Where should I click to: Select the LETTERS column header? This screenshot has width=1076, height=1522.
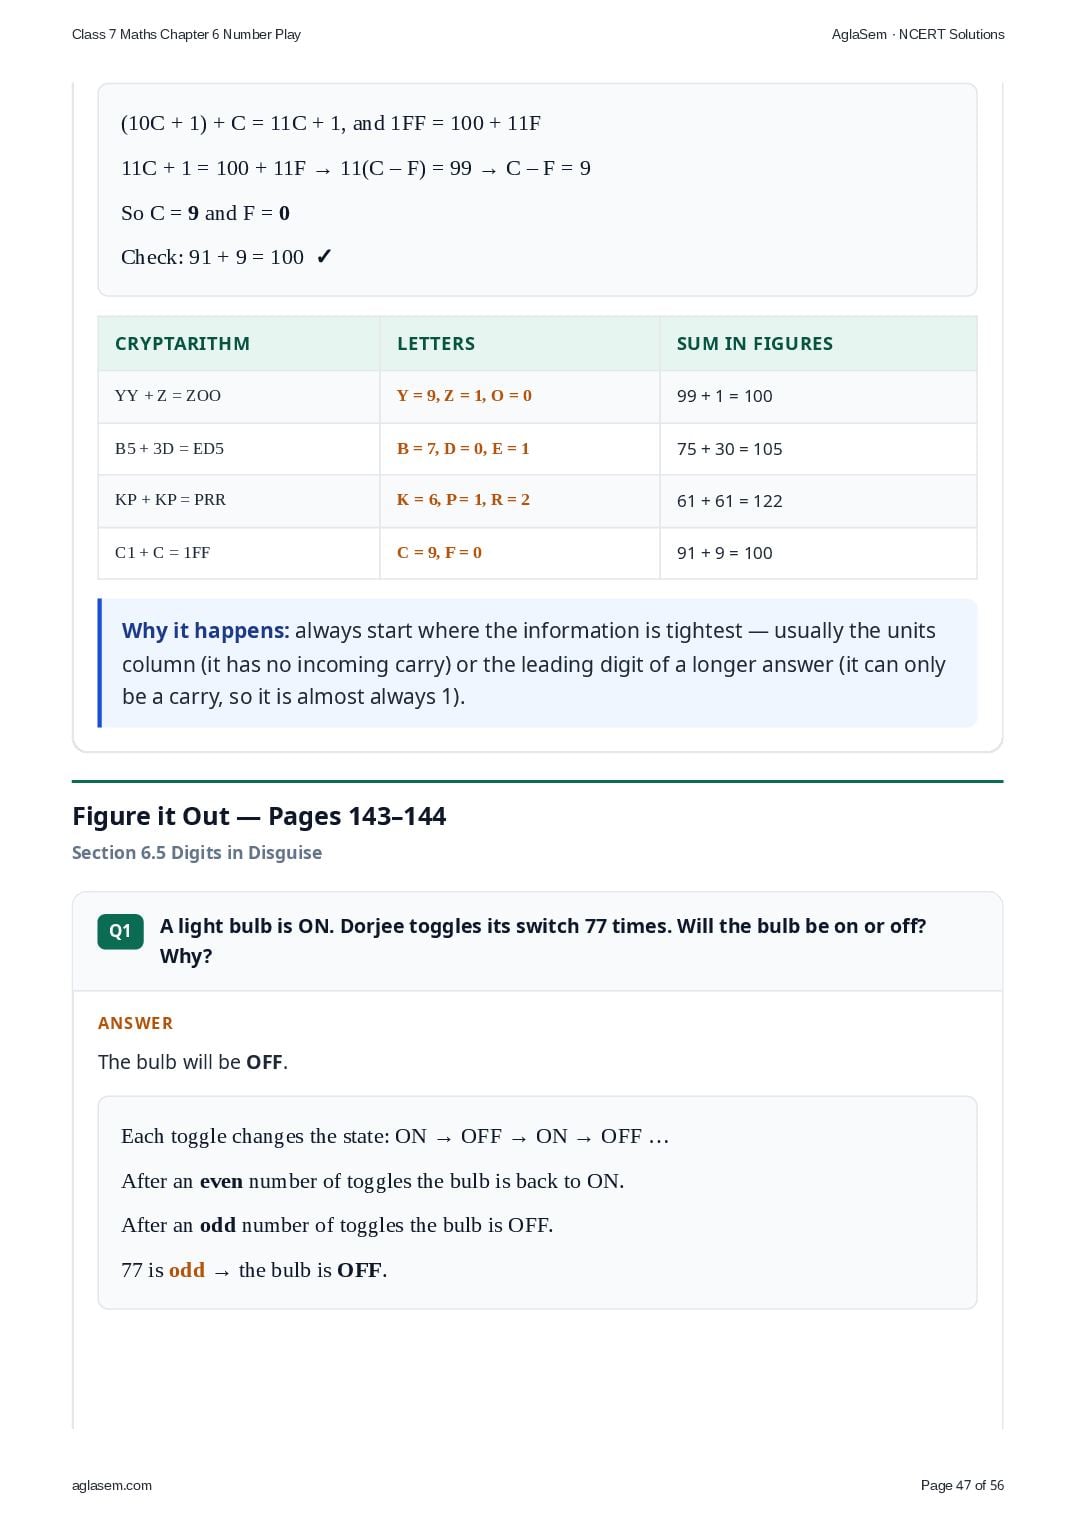click(436, 344)
